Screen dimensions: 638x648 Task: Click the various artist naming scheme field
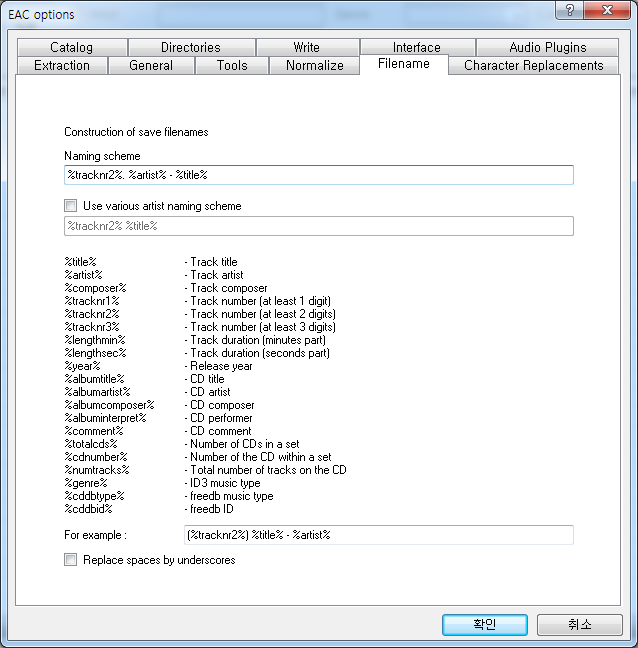pyautogui.click(x=319, y=226)
